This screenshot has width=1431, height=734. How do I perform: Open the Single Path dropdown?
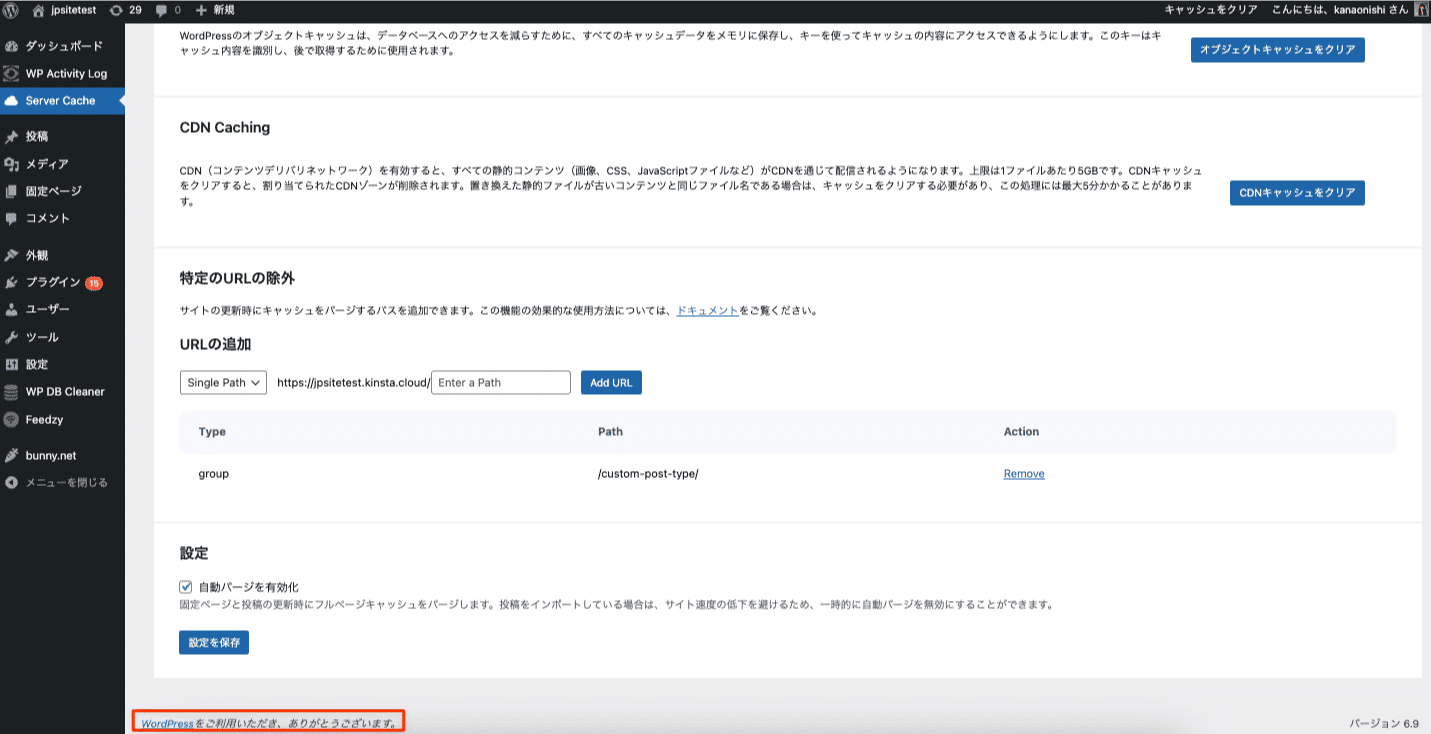point(222,381)
